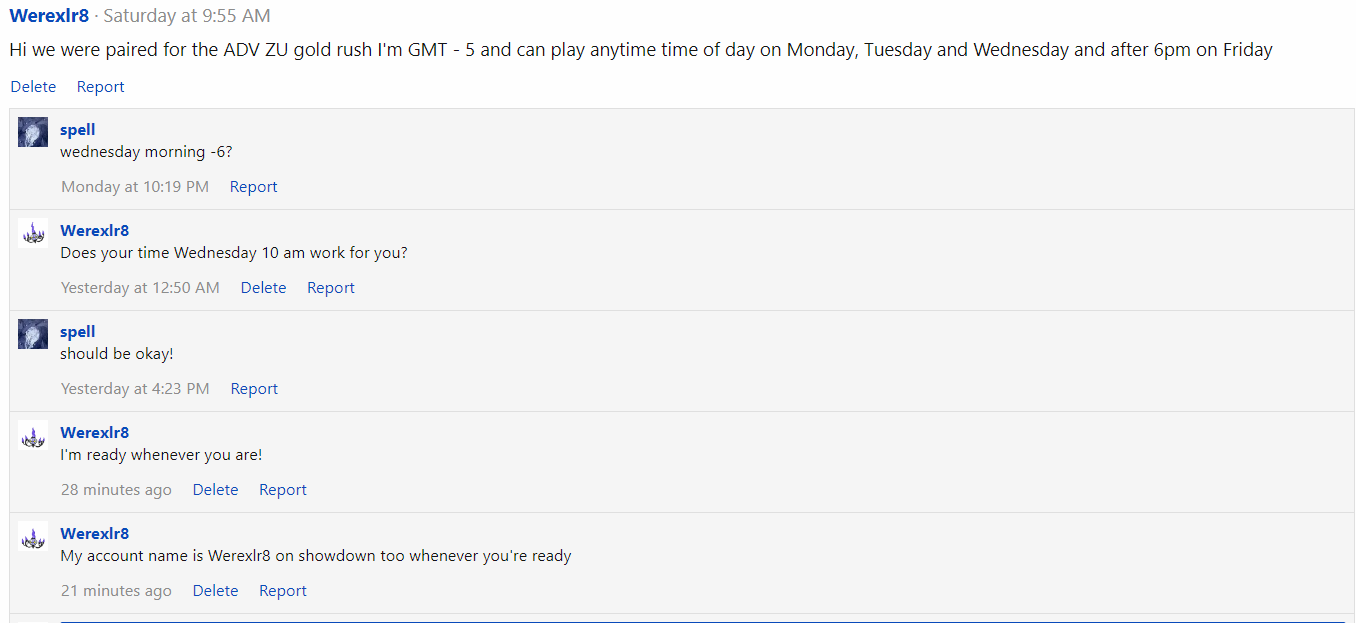Image resolution: width=1356 pixels, height=623 pixels.
Task: Click the spell username above "should be okay!"
Action: tap(78, 332)
